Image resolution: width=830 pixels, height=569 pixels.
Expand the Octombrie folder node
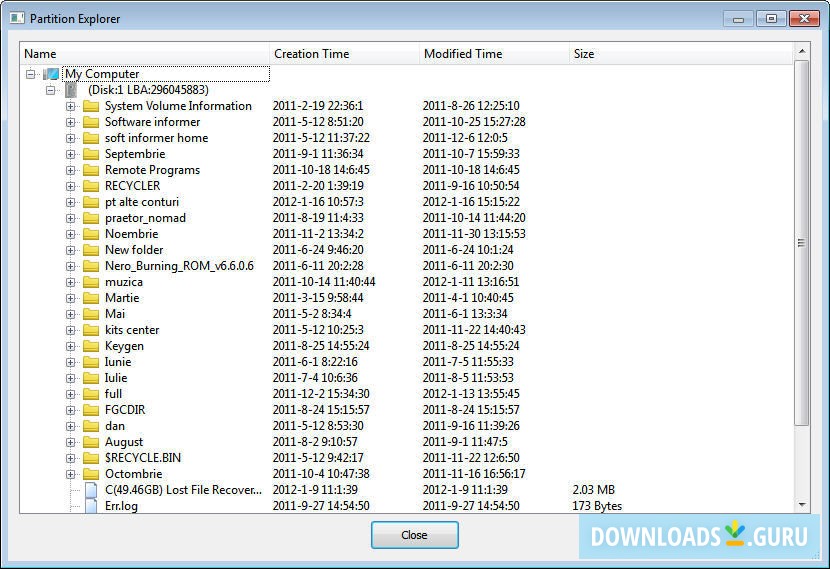70,474
